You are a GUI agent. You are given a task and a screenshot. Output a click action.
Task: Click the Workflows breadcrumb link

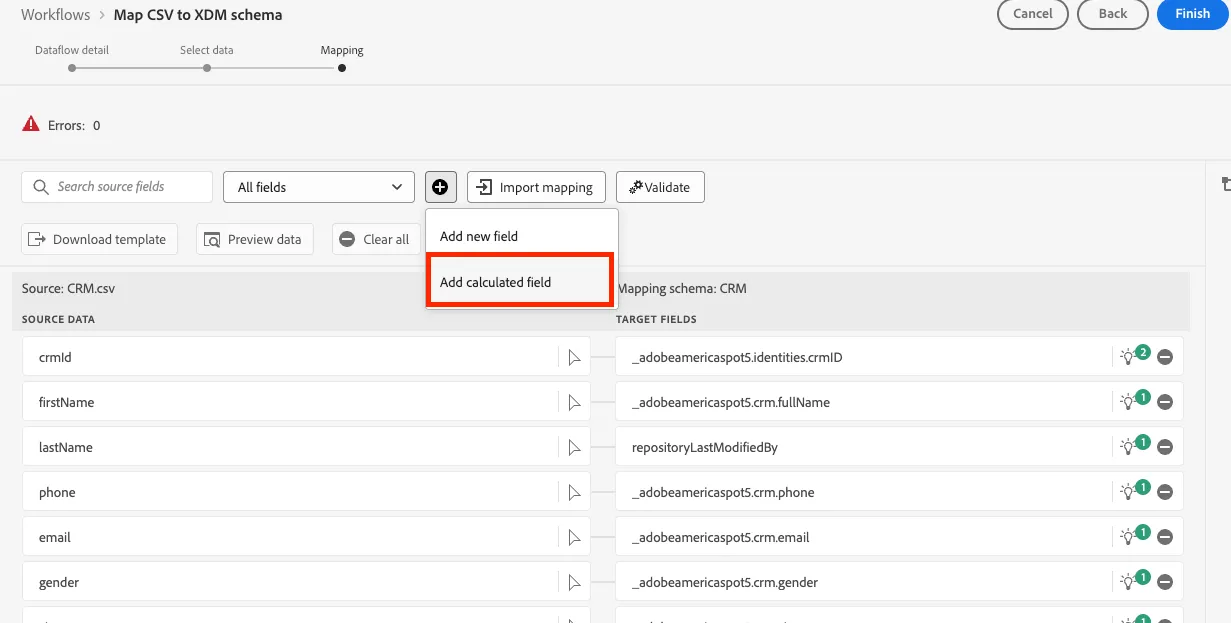[56, 15]
